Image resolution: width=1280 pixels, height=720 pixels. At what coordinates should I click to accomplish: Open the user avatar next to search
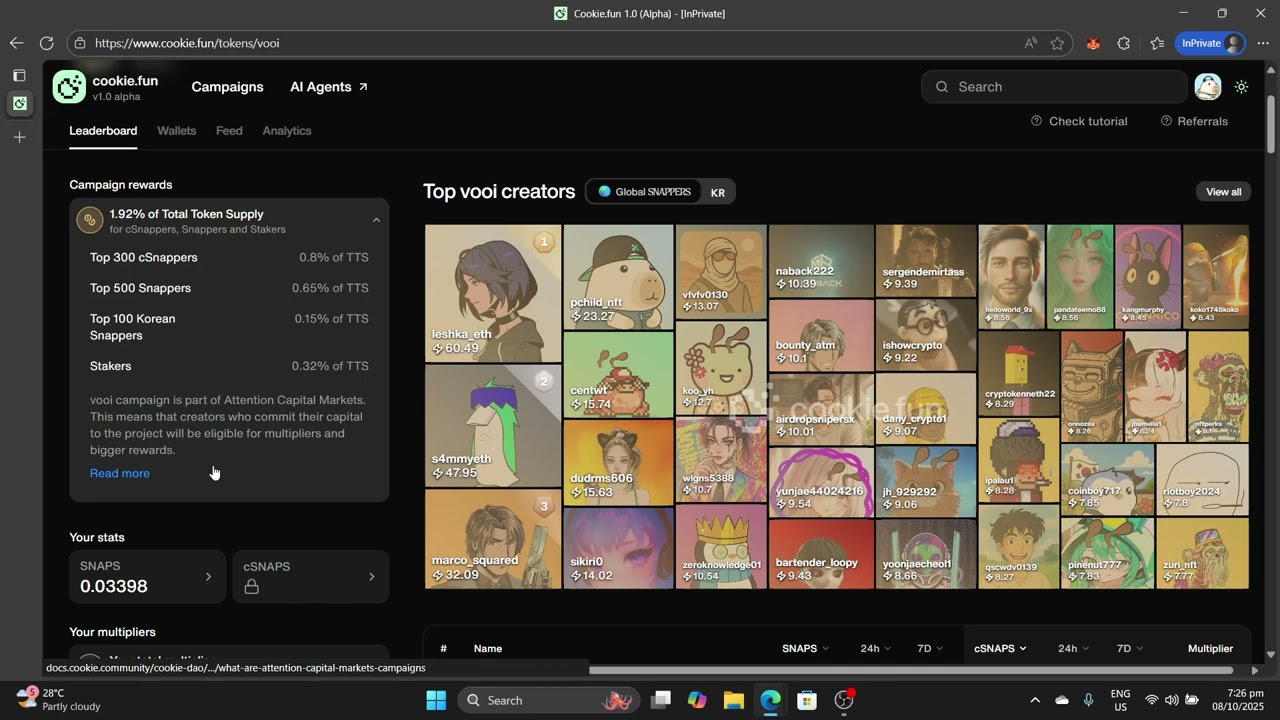[x=1208, y=87]
